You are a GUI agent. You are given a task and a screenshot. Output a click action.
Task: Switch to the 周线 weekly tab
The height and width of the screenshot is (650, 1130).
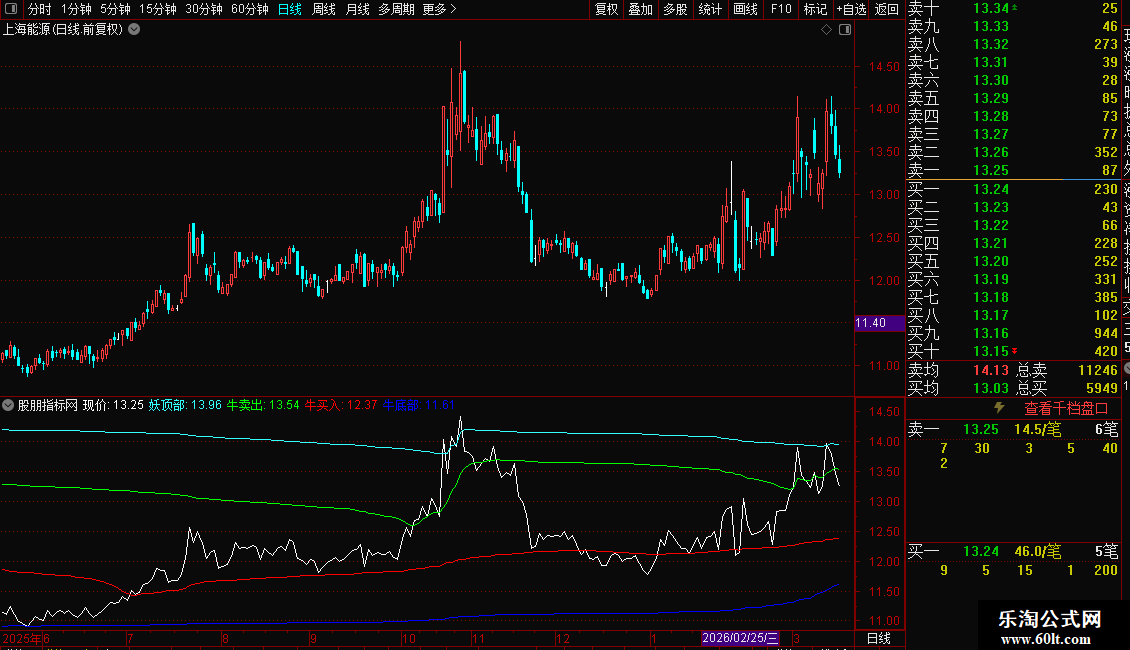pos(324,9)
